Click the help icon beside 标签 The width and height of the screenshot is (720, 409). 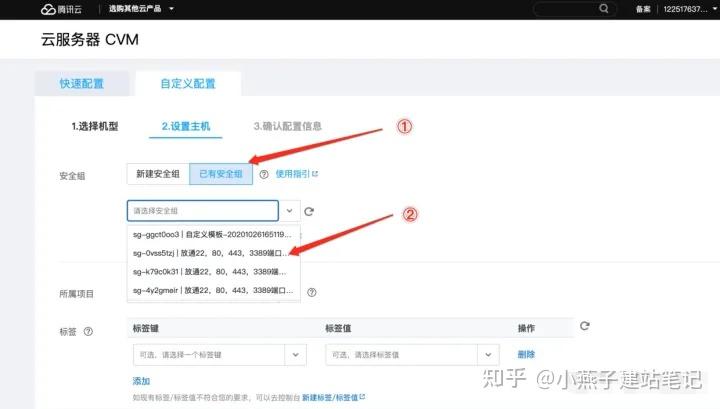tap(88, 331)
